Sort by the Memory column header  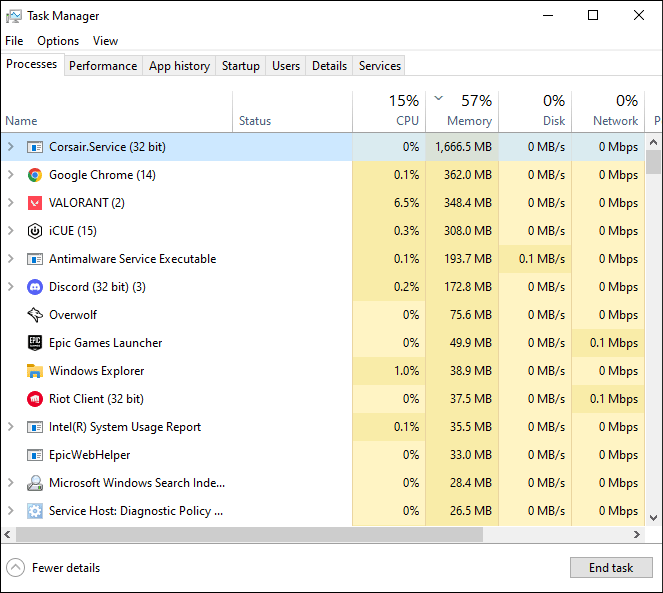(x=462, y=112)
